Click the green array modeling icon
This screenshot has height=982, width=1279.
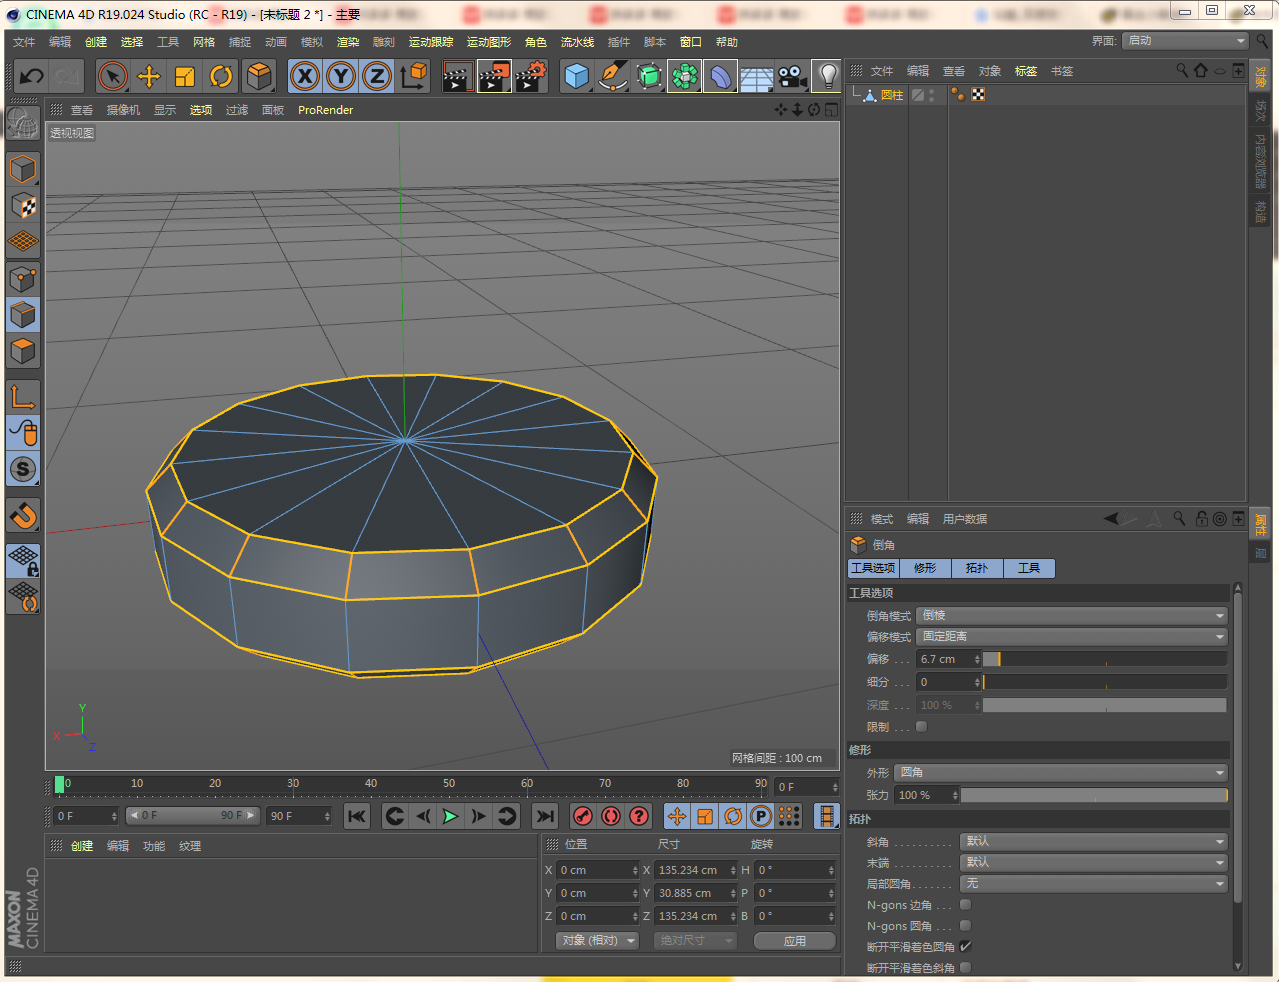click(x=685, y=76)
